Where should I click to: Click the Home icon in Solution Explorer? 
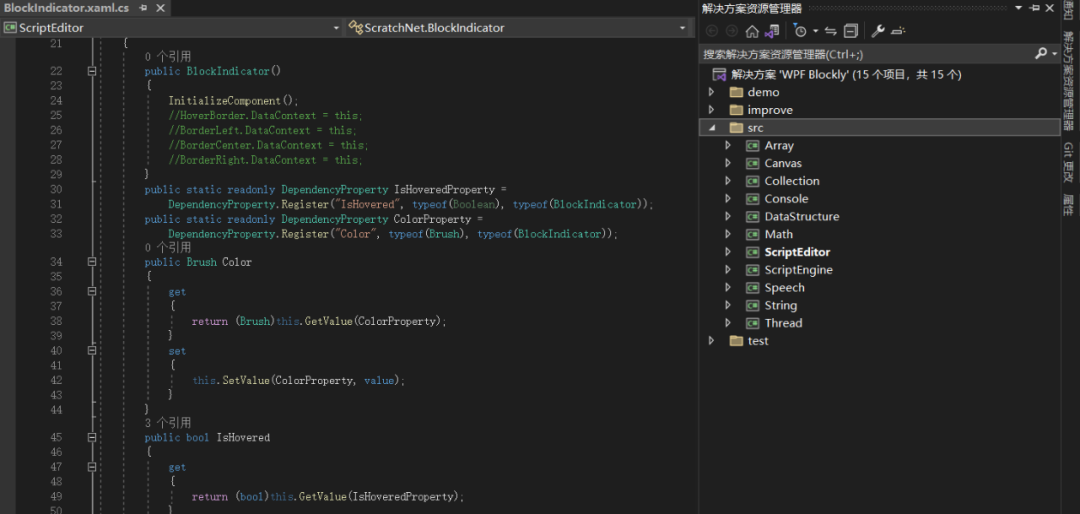click(x=752, y=31)
